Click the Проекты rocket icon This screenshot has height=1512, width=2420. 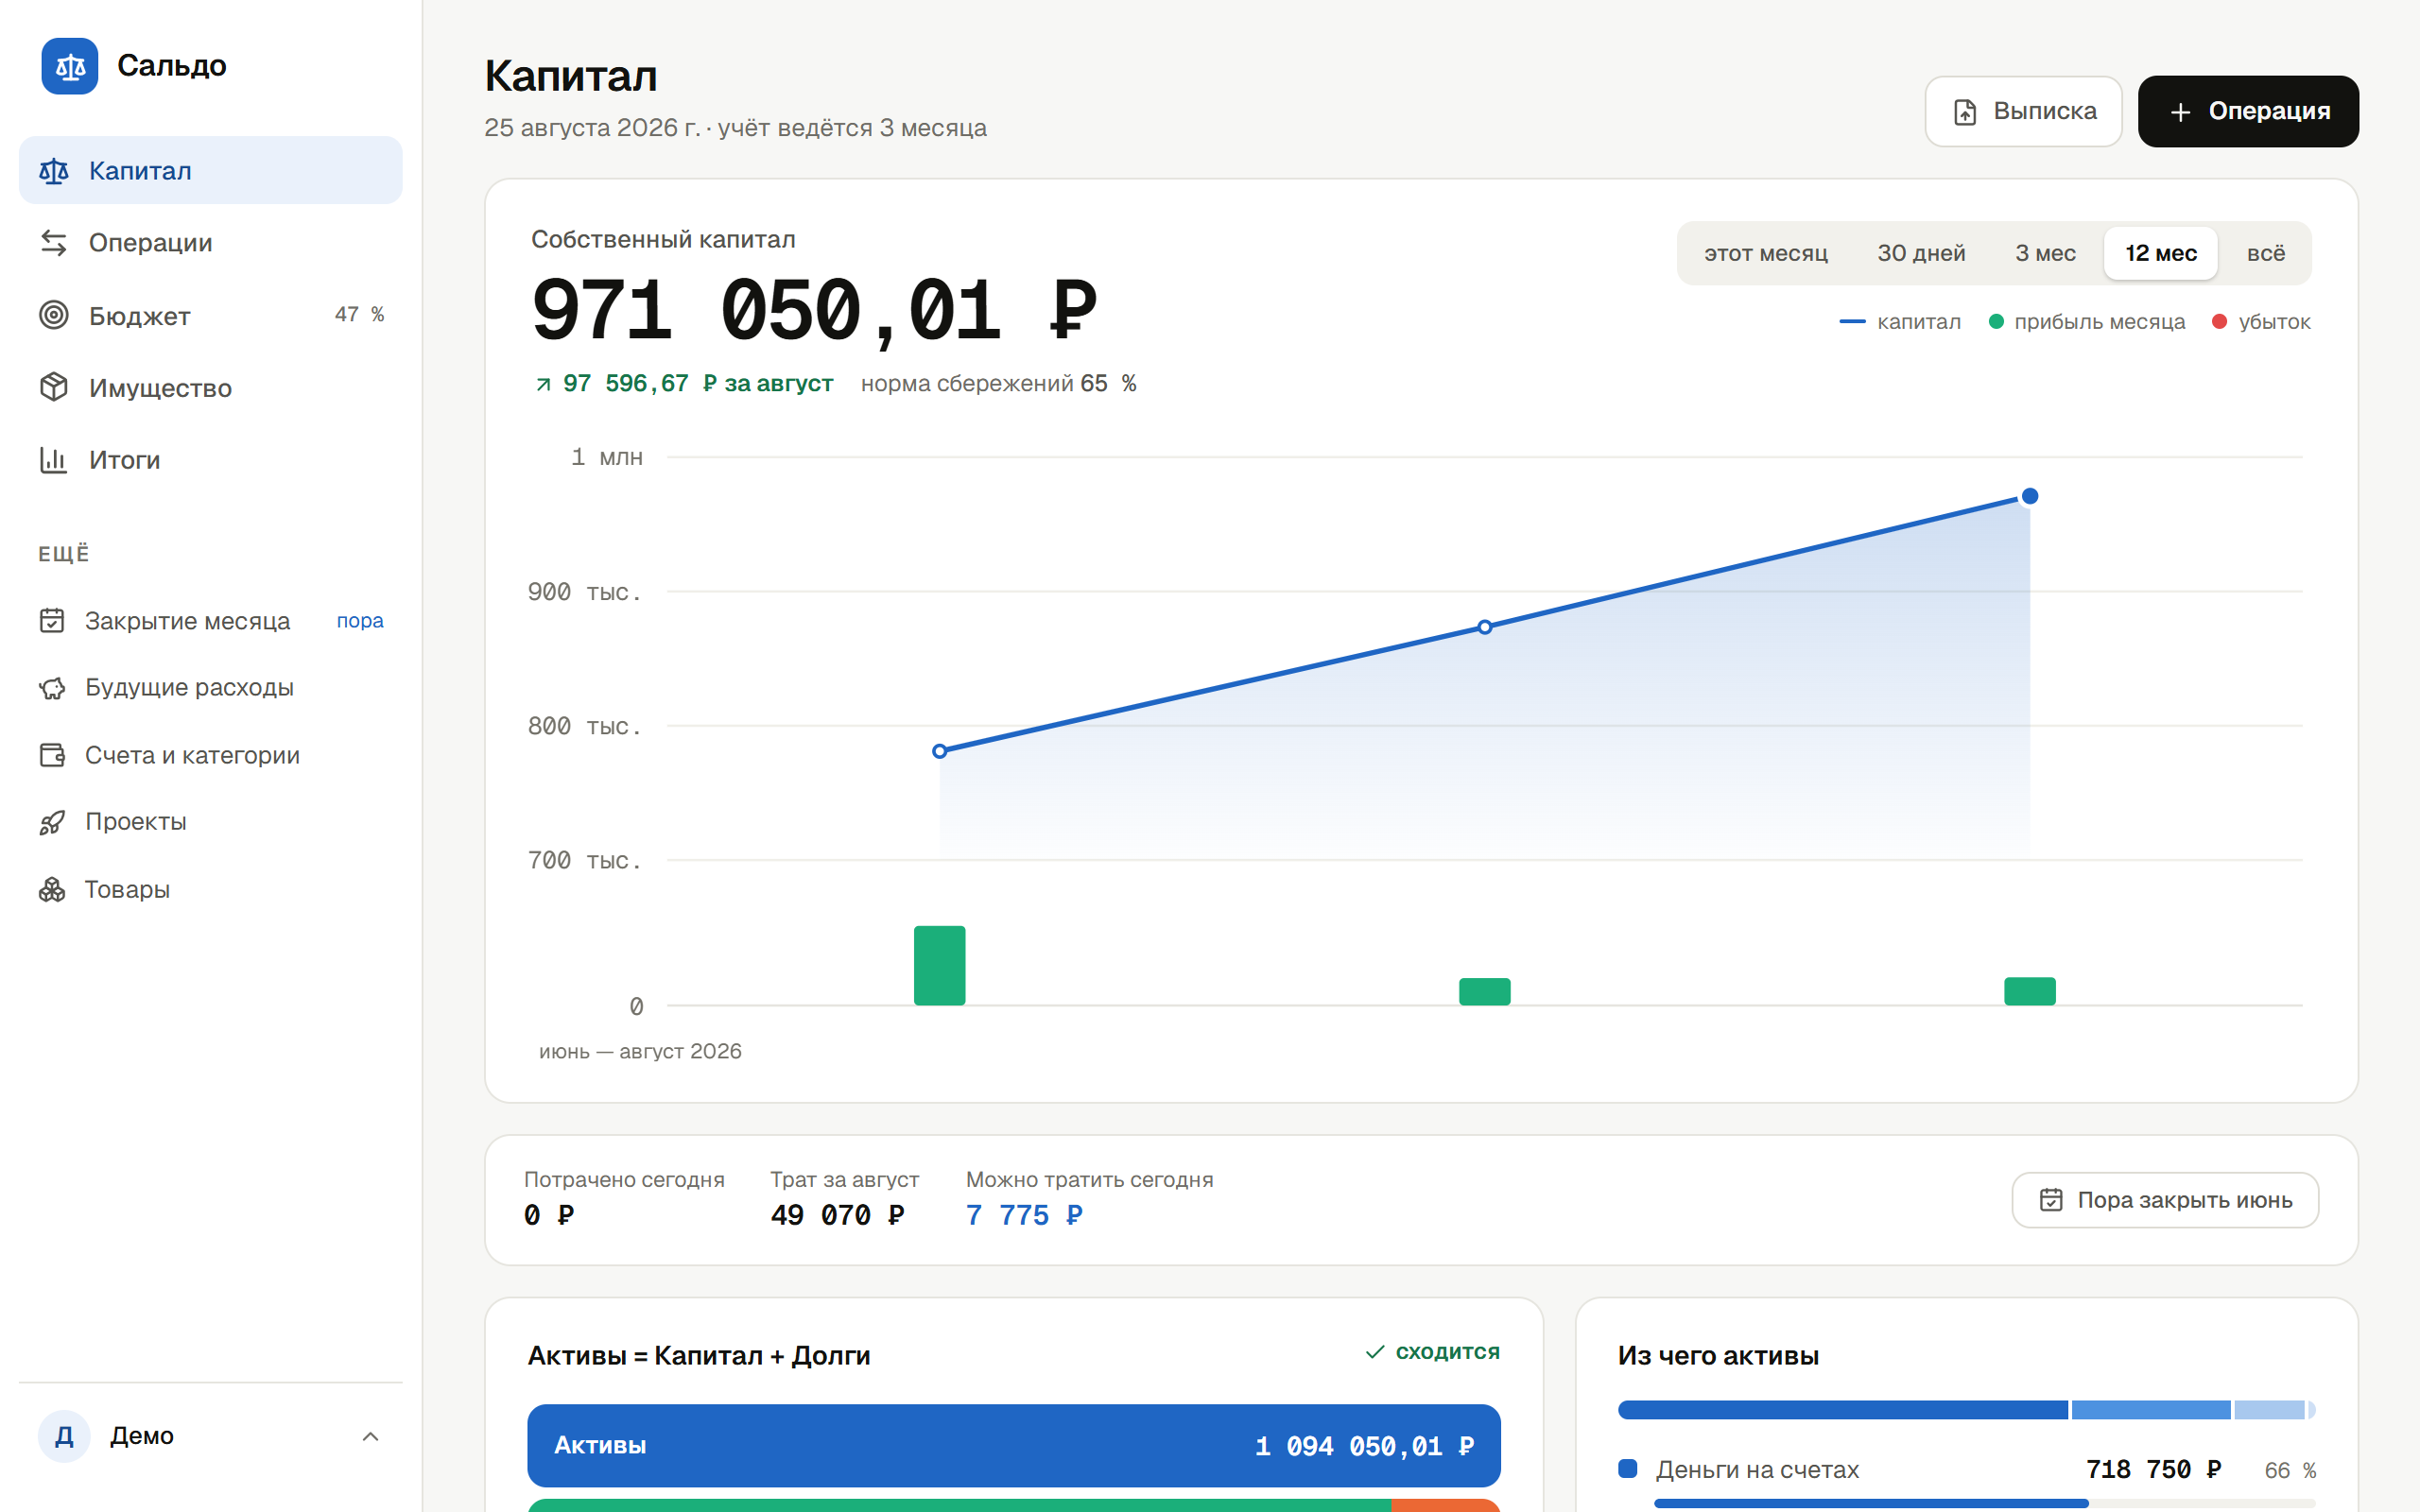pos(52,822)
